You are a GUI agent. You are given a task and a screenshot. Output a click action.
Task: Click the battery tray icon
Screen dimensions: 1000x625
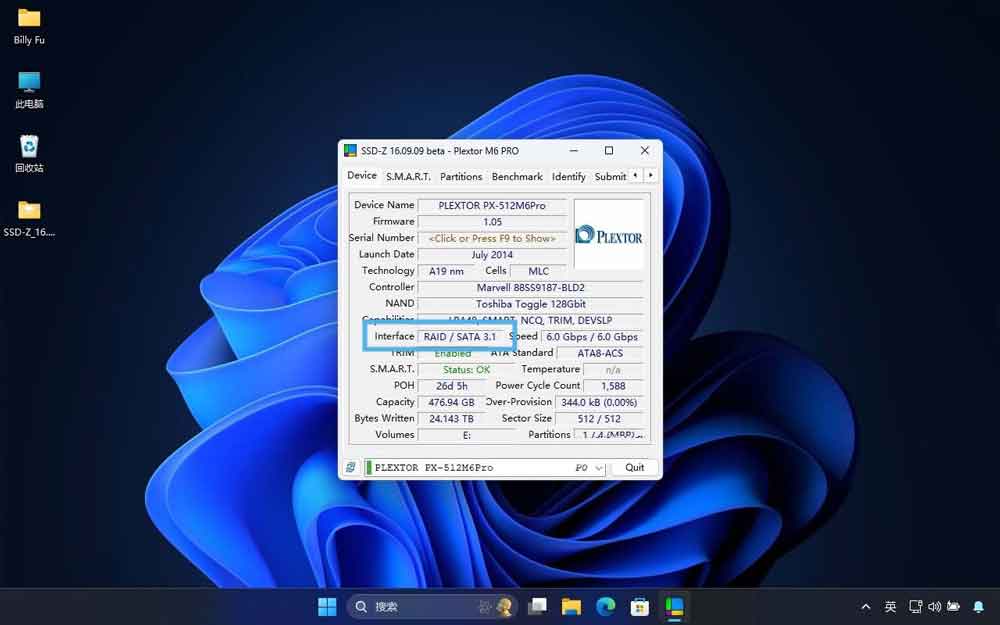tap(953, 607)
